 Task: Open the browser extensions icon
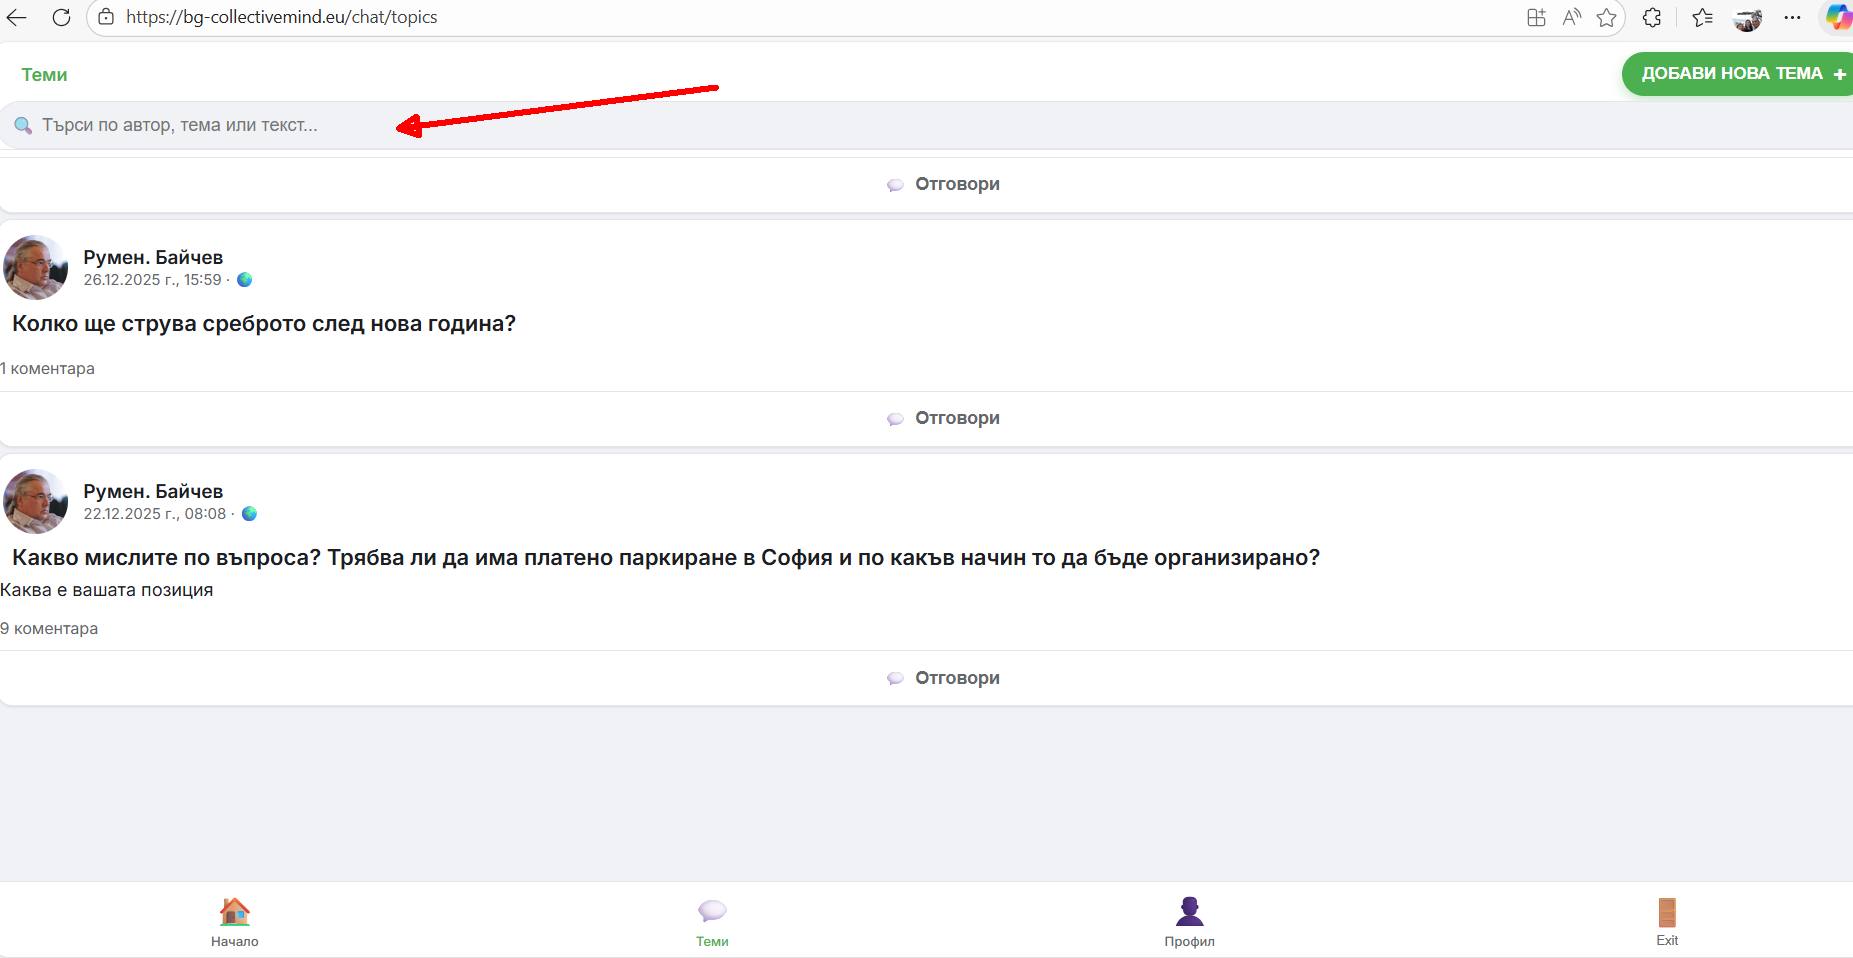[x=1652, y=17]
